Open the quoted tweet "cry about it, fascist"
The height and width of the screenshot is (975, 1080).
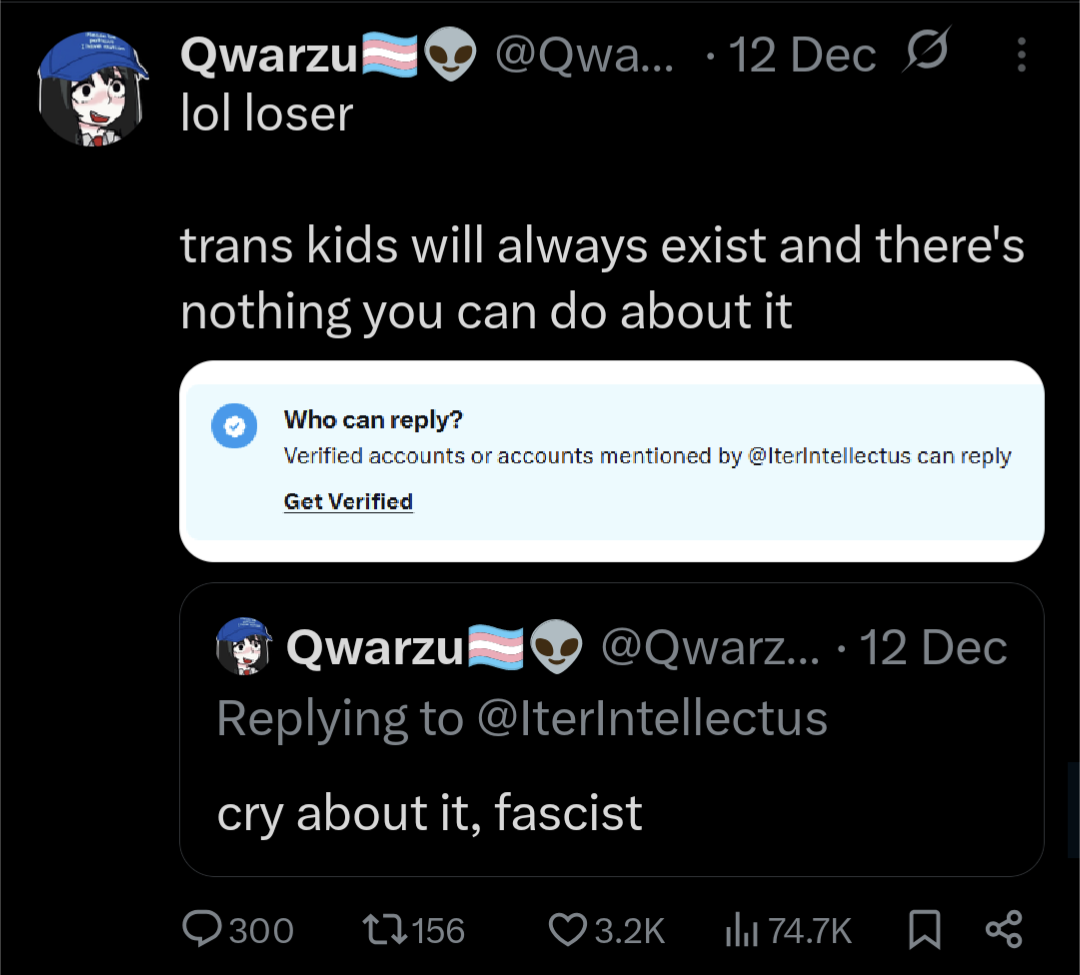pyautogui.click(x=430, y=812)
